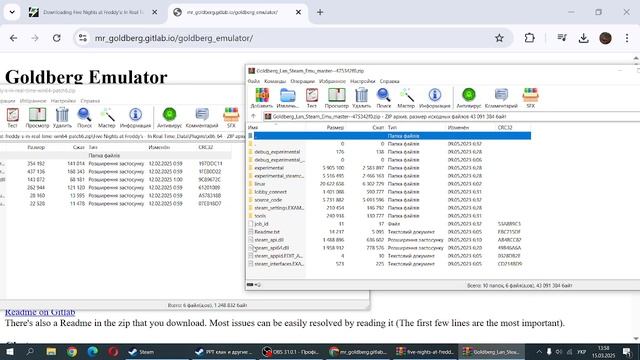Open Chrome extensions puzzle icon

tap(529, 38)
